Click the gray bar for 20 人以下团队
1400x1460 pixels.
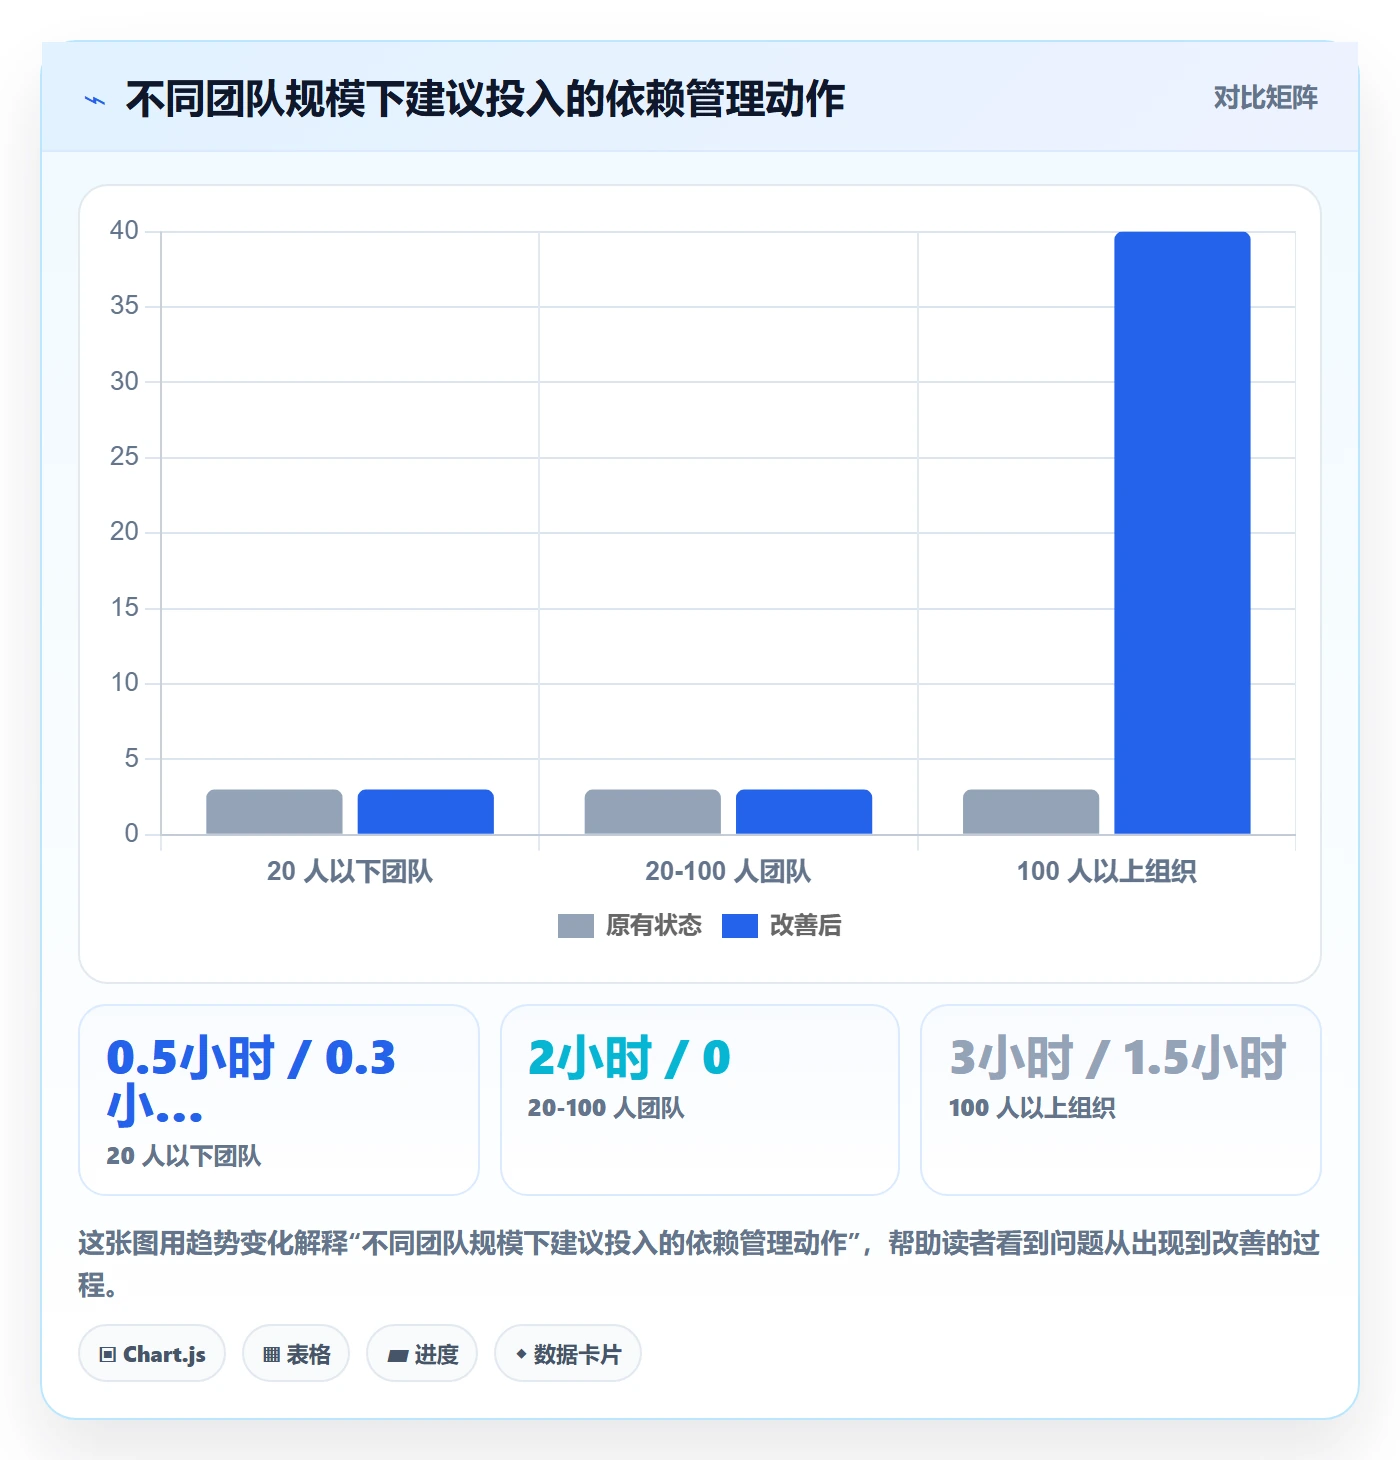tap(274, 812)
